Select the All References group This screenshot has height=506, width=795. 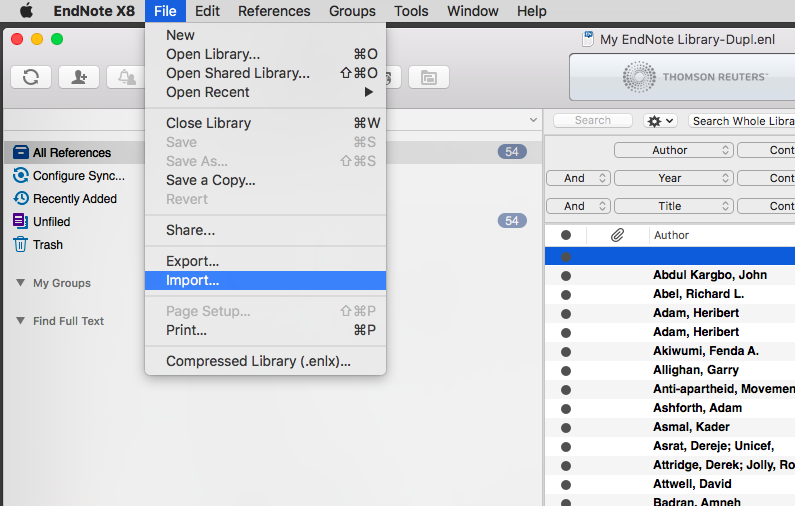coord(74,152)
